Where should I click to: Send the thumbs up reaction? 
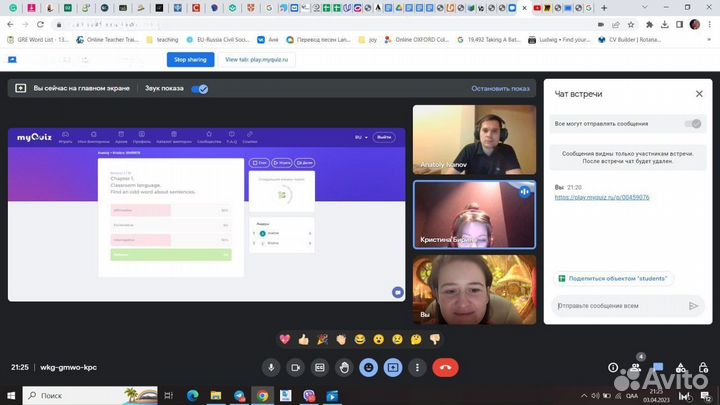(304, 340)
